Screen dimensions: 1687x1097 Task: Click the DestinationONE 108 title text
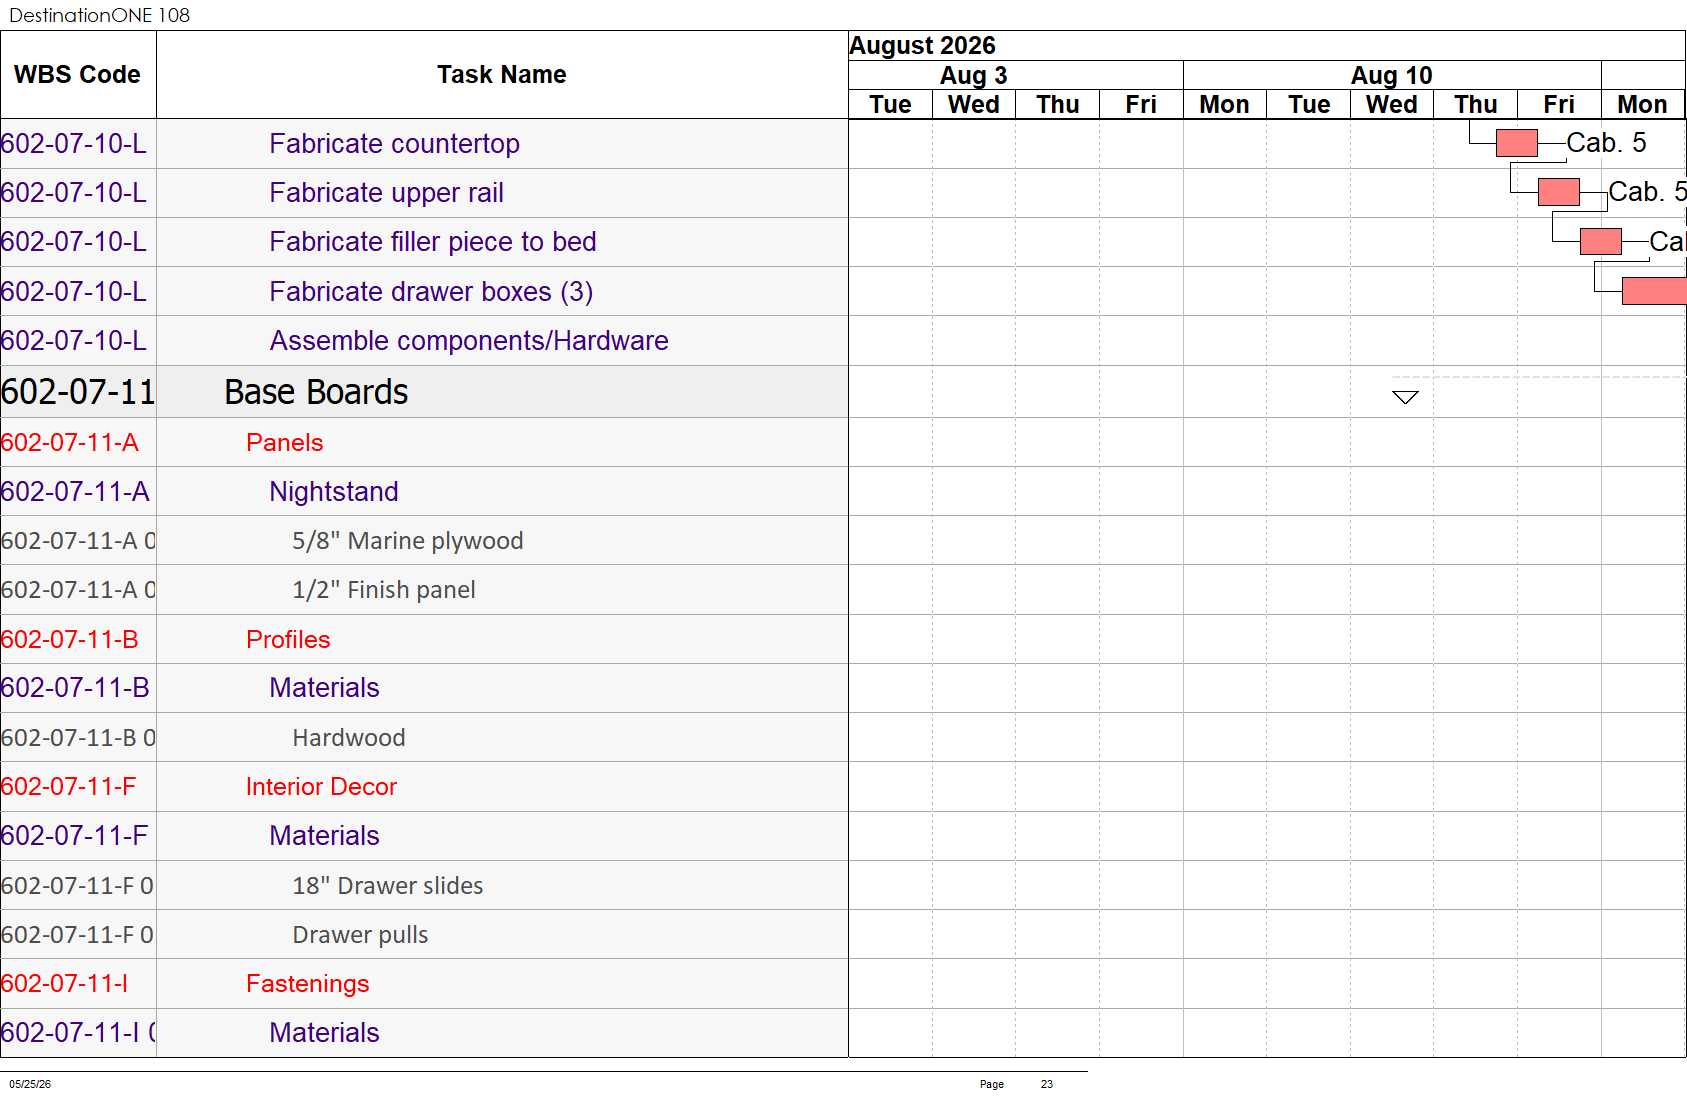click(99, 15)
